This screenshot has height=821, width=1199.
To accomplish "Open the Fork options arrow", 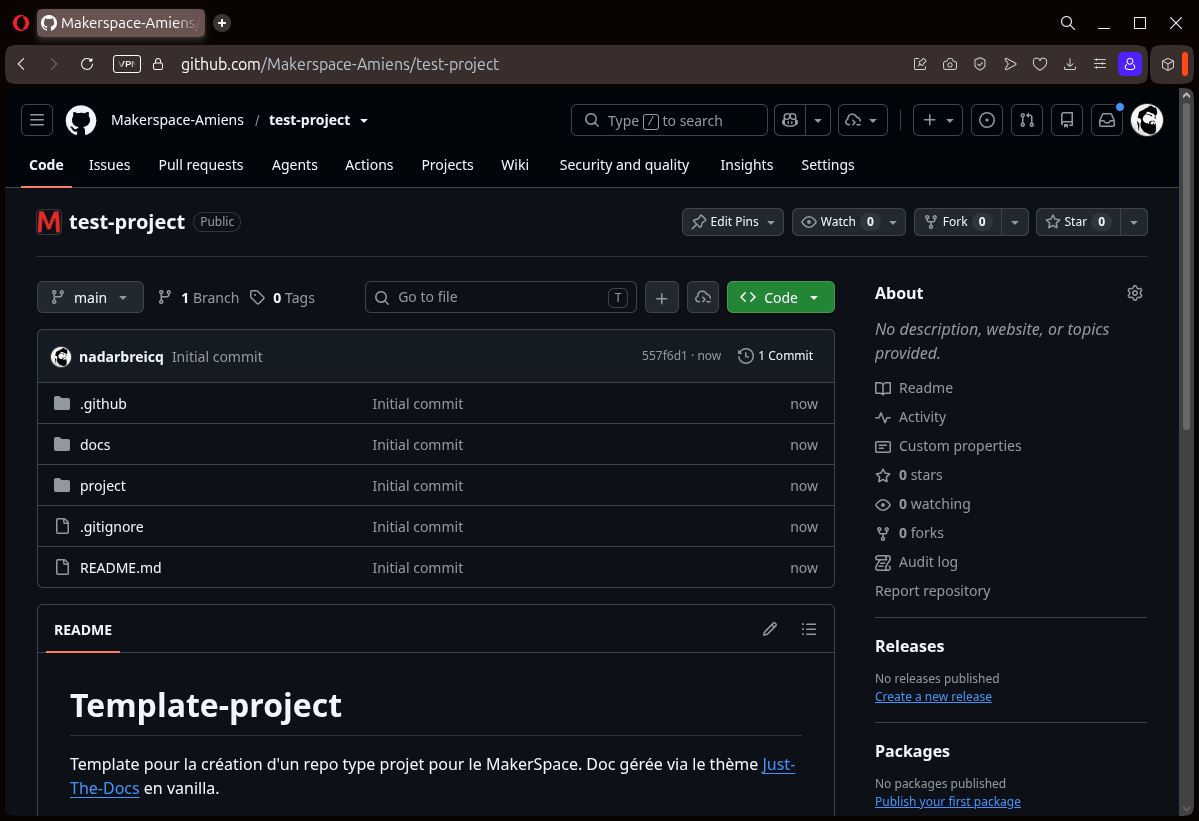I will tap(1015, 222).
